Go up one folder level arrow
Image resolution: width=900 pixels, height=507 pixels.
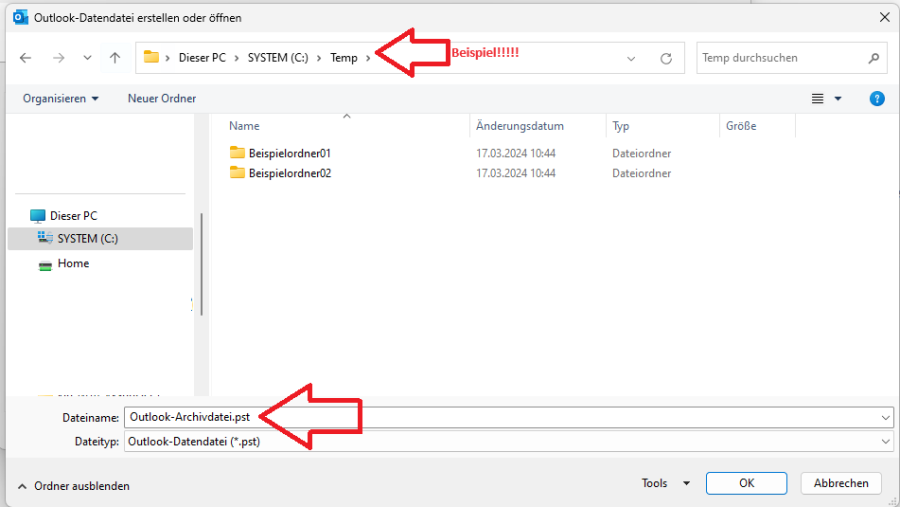115,58
